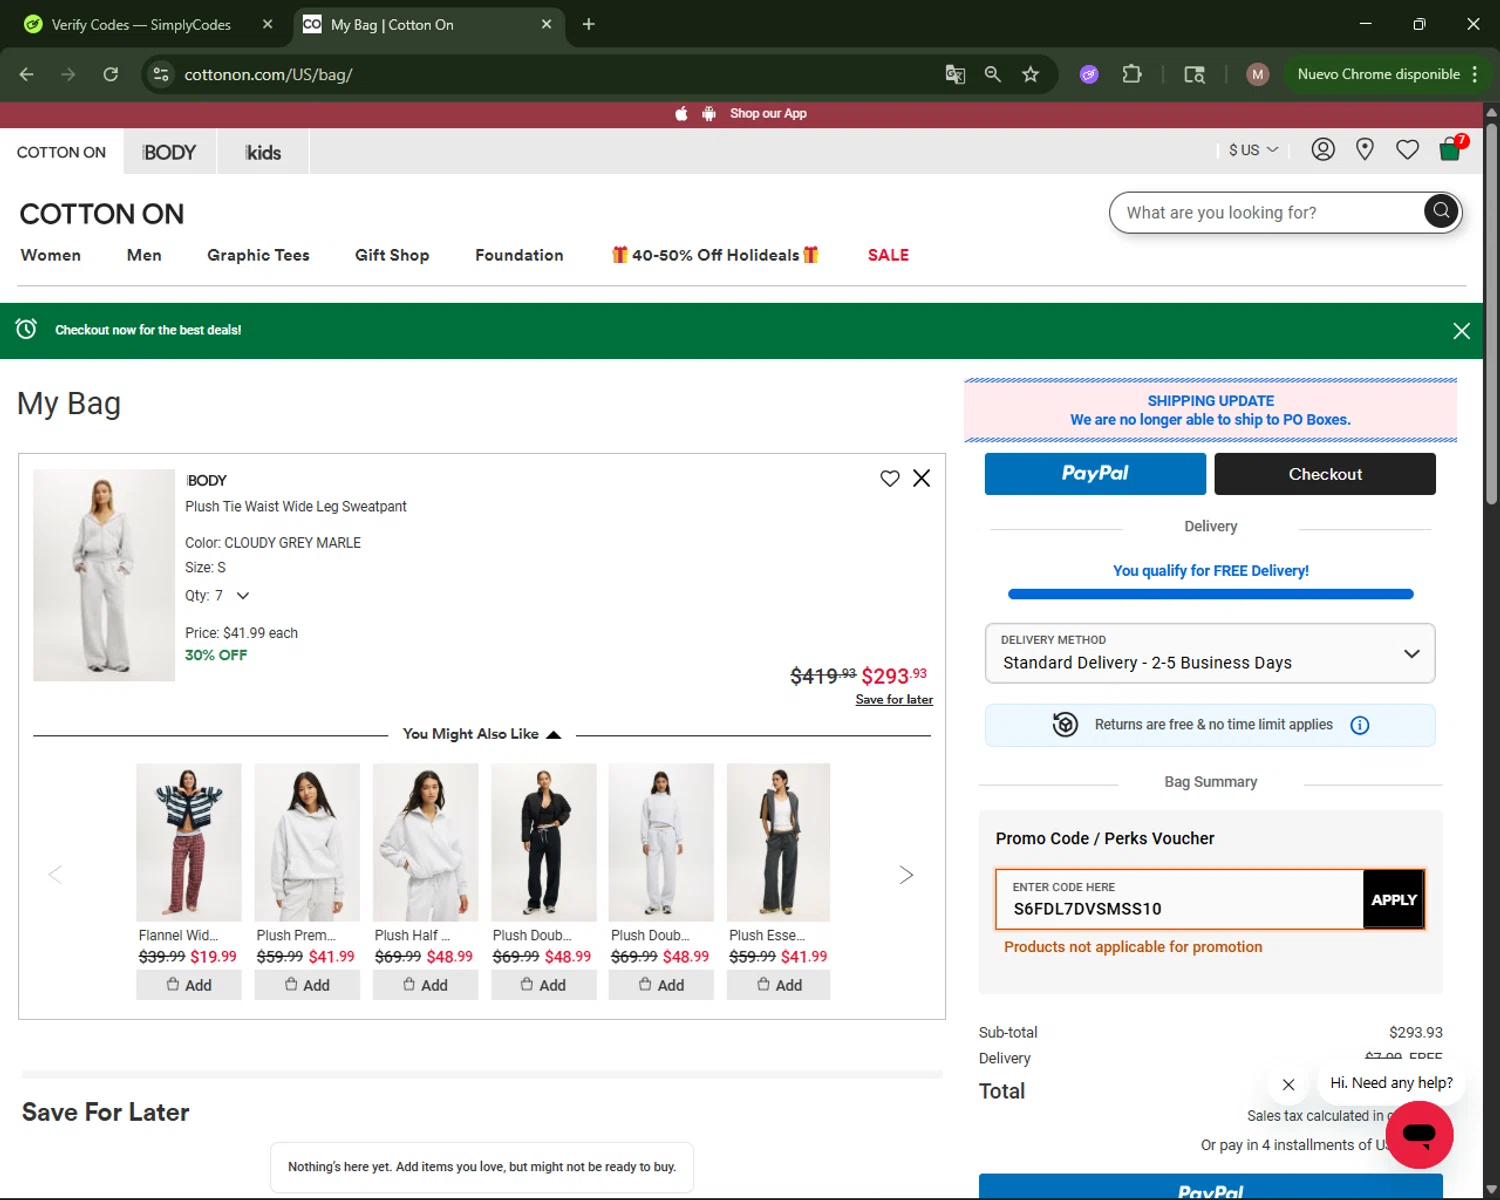1500x1200 pixels.
Task: Open site information icon in address bar
Action: pyautogui.click(x=161, y=74)
